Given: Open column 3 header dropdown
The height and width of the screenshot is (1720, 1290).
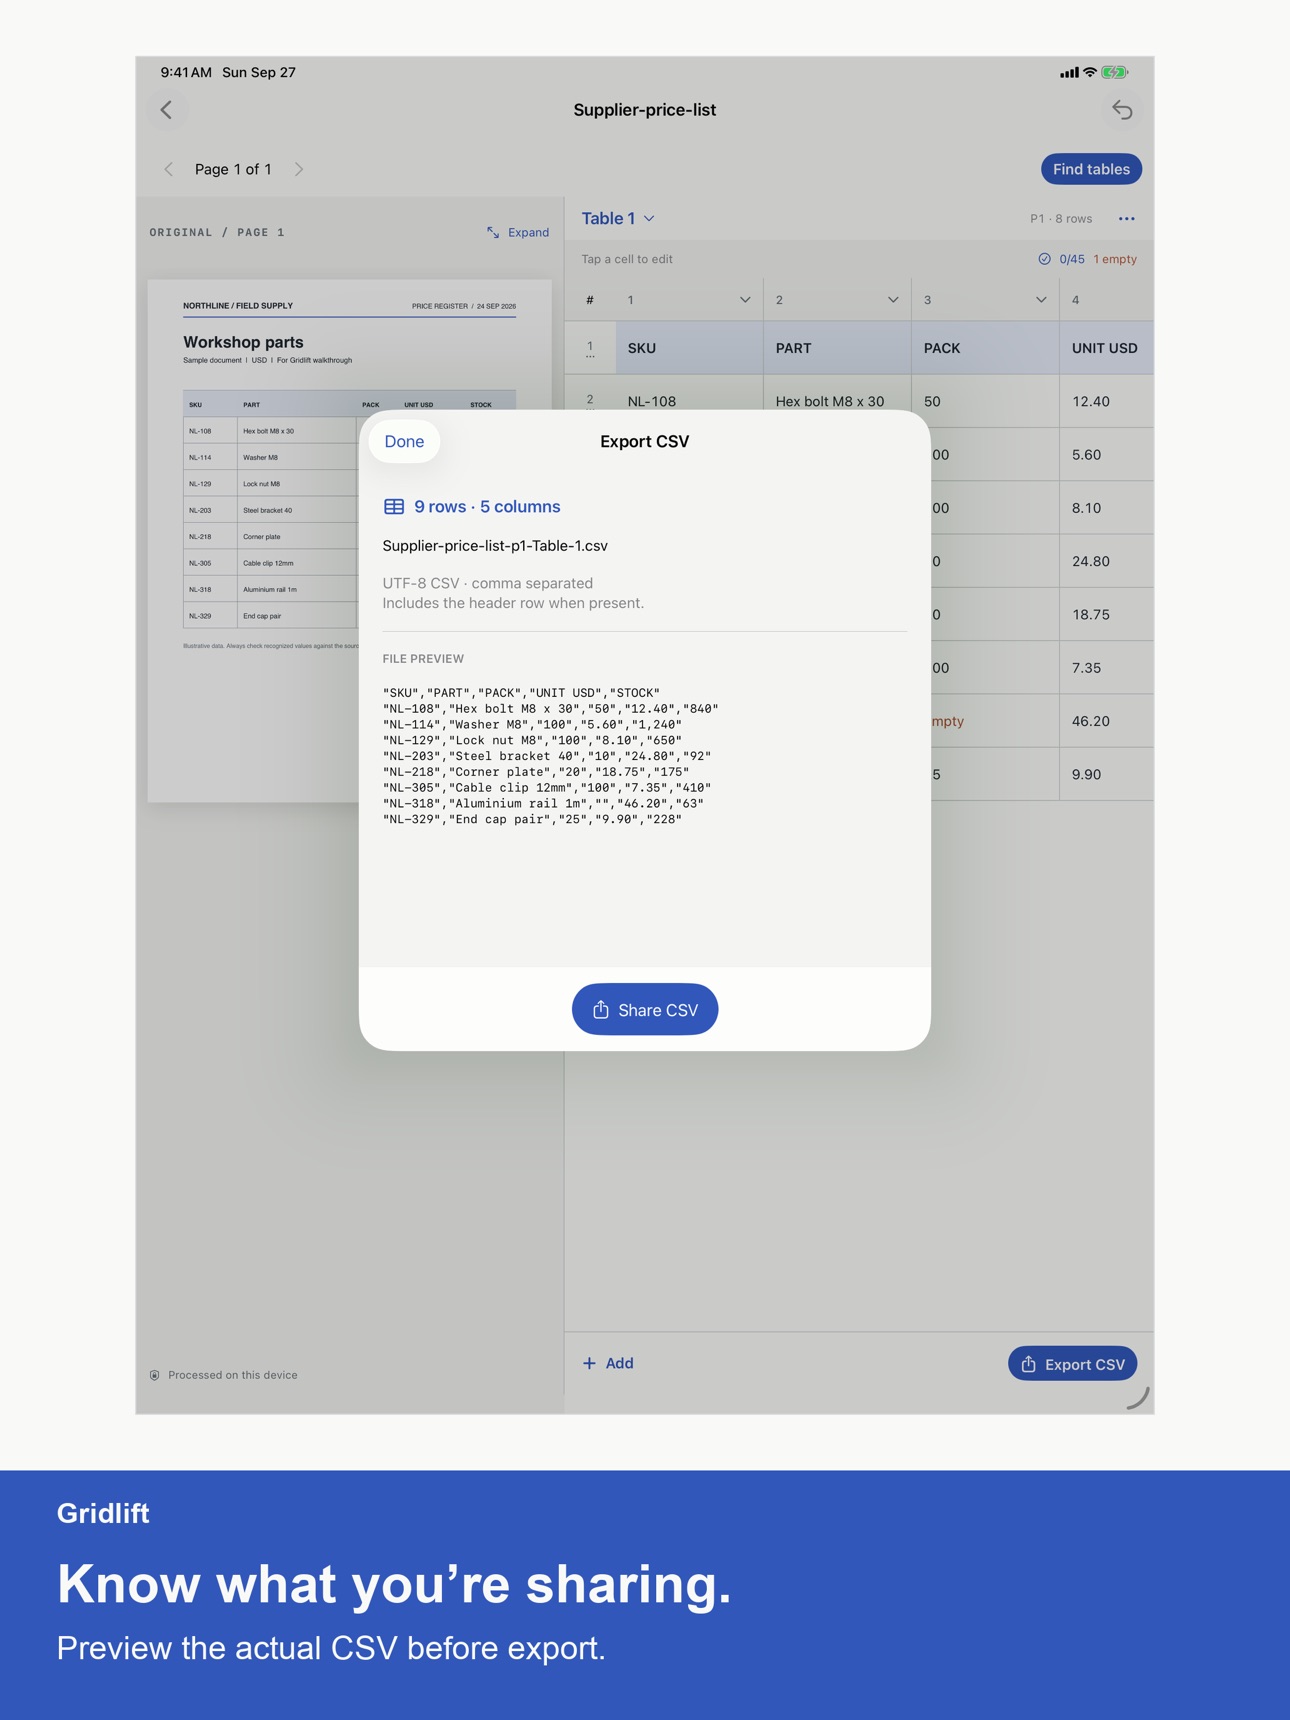Looking at the screenshot, I should [x=1040, y=300].
